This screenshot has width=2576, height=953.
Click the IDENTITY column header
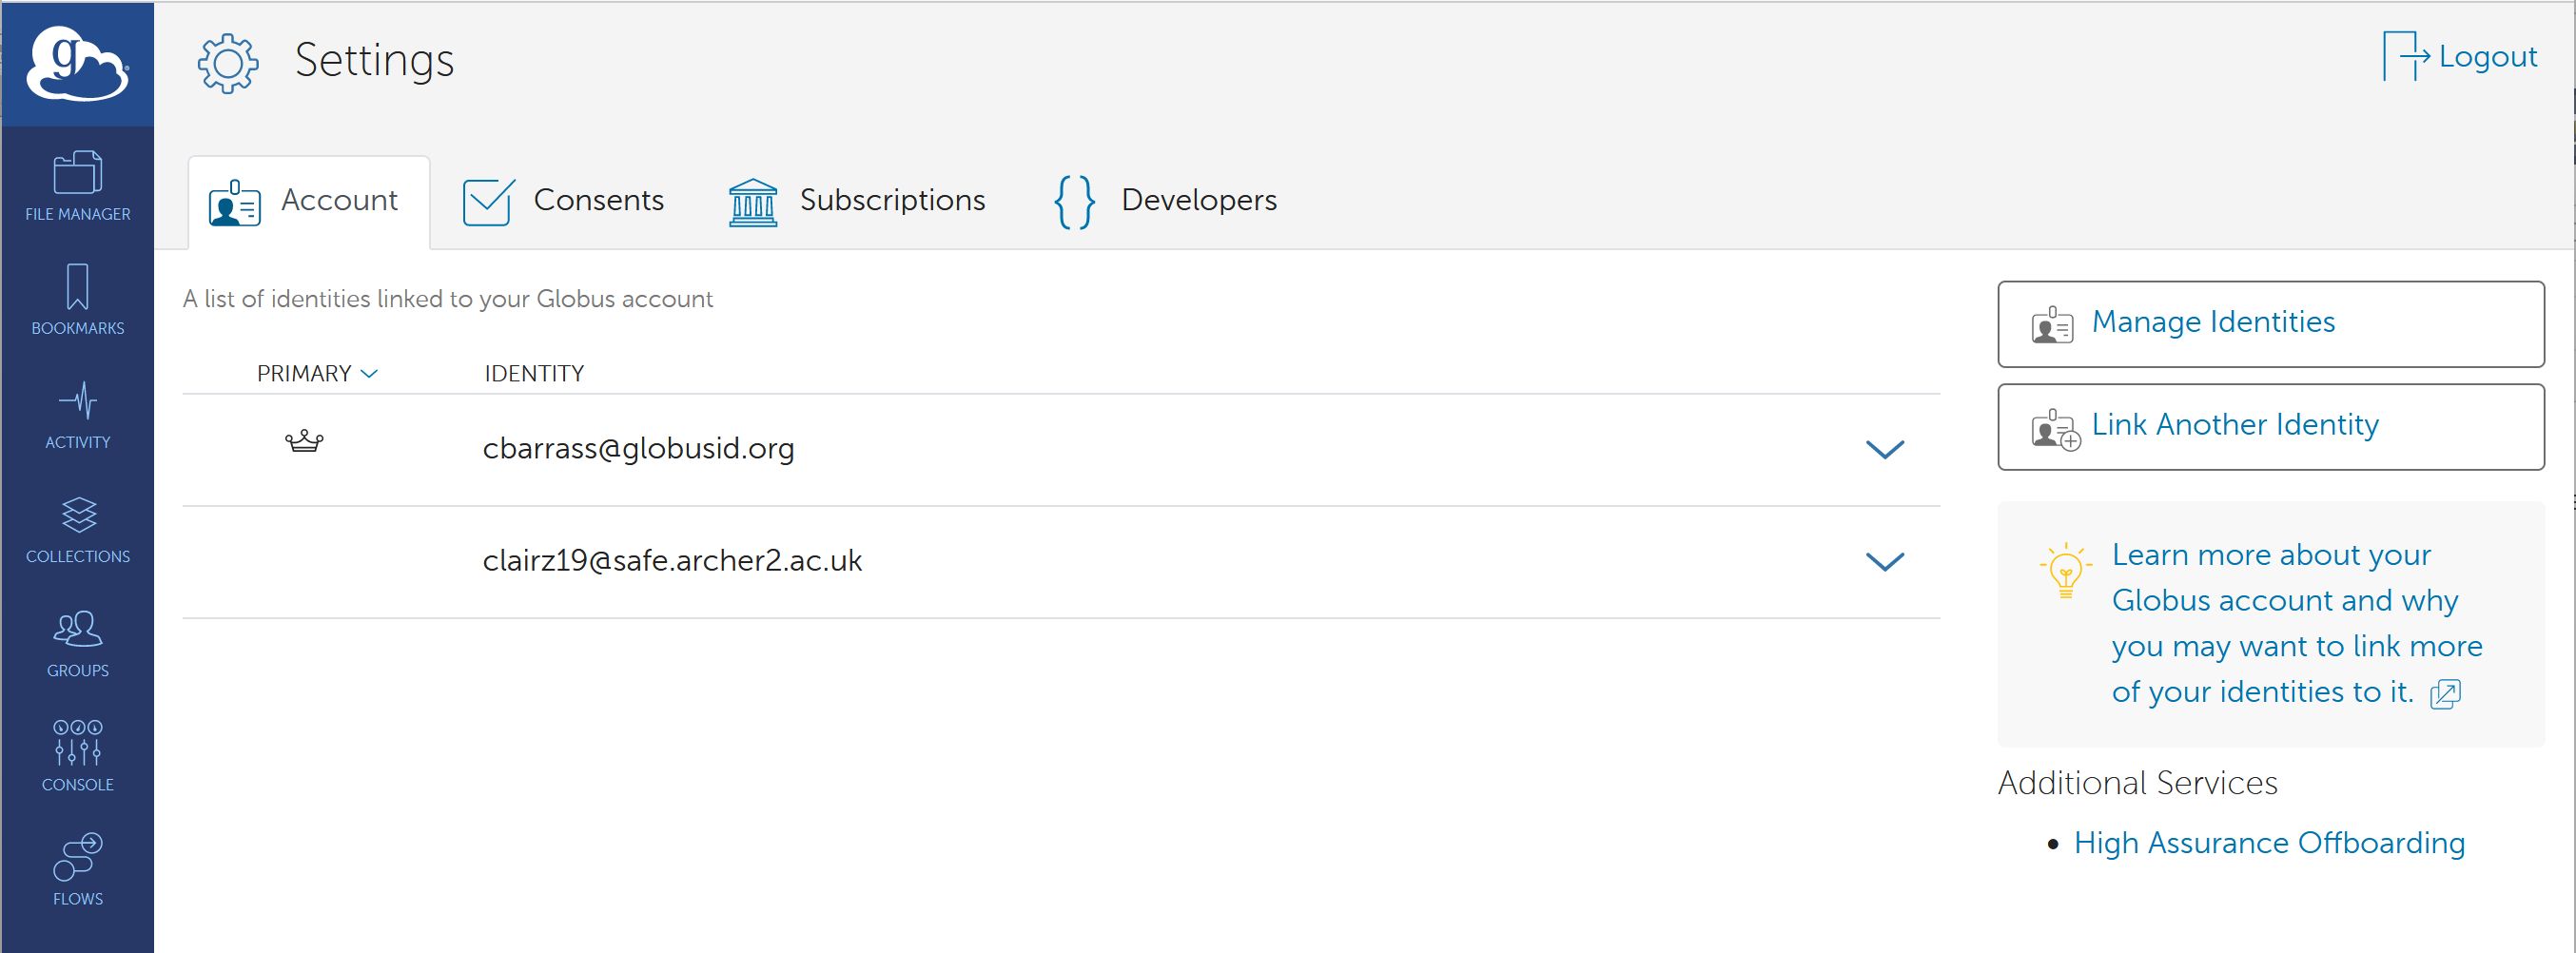click(x=534, y=374)
